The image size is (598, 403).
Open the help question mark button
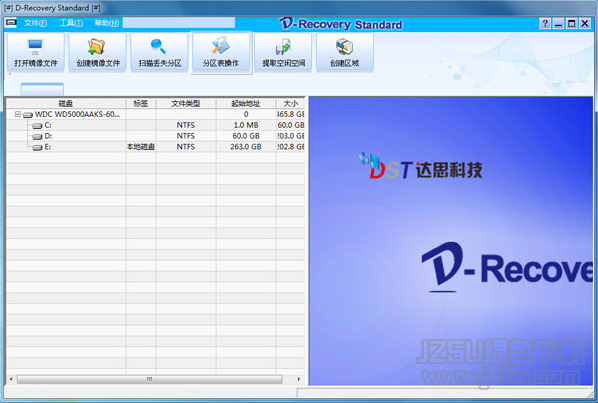point(545,24)
